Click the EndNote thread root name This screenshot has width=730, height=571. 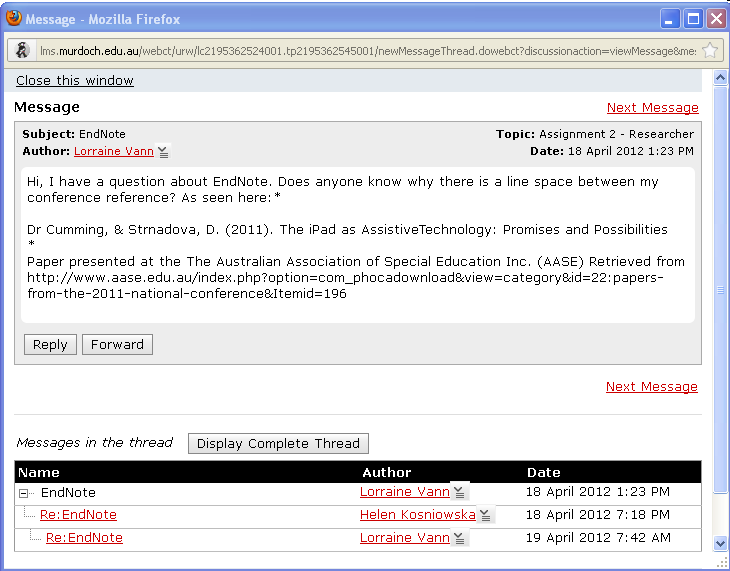pos(68,492)
